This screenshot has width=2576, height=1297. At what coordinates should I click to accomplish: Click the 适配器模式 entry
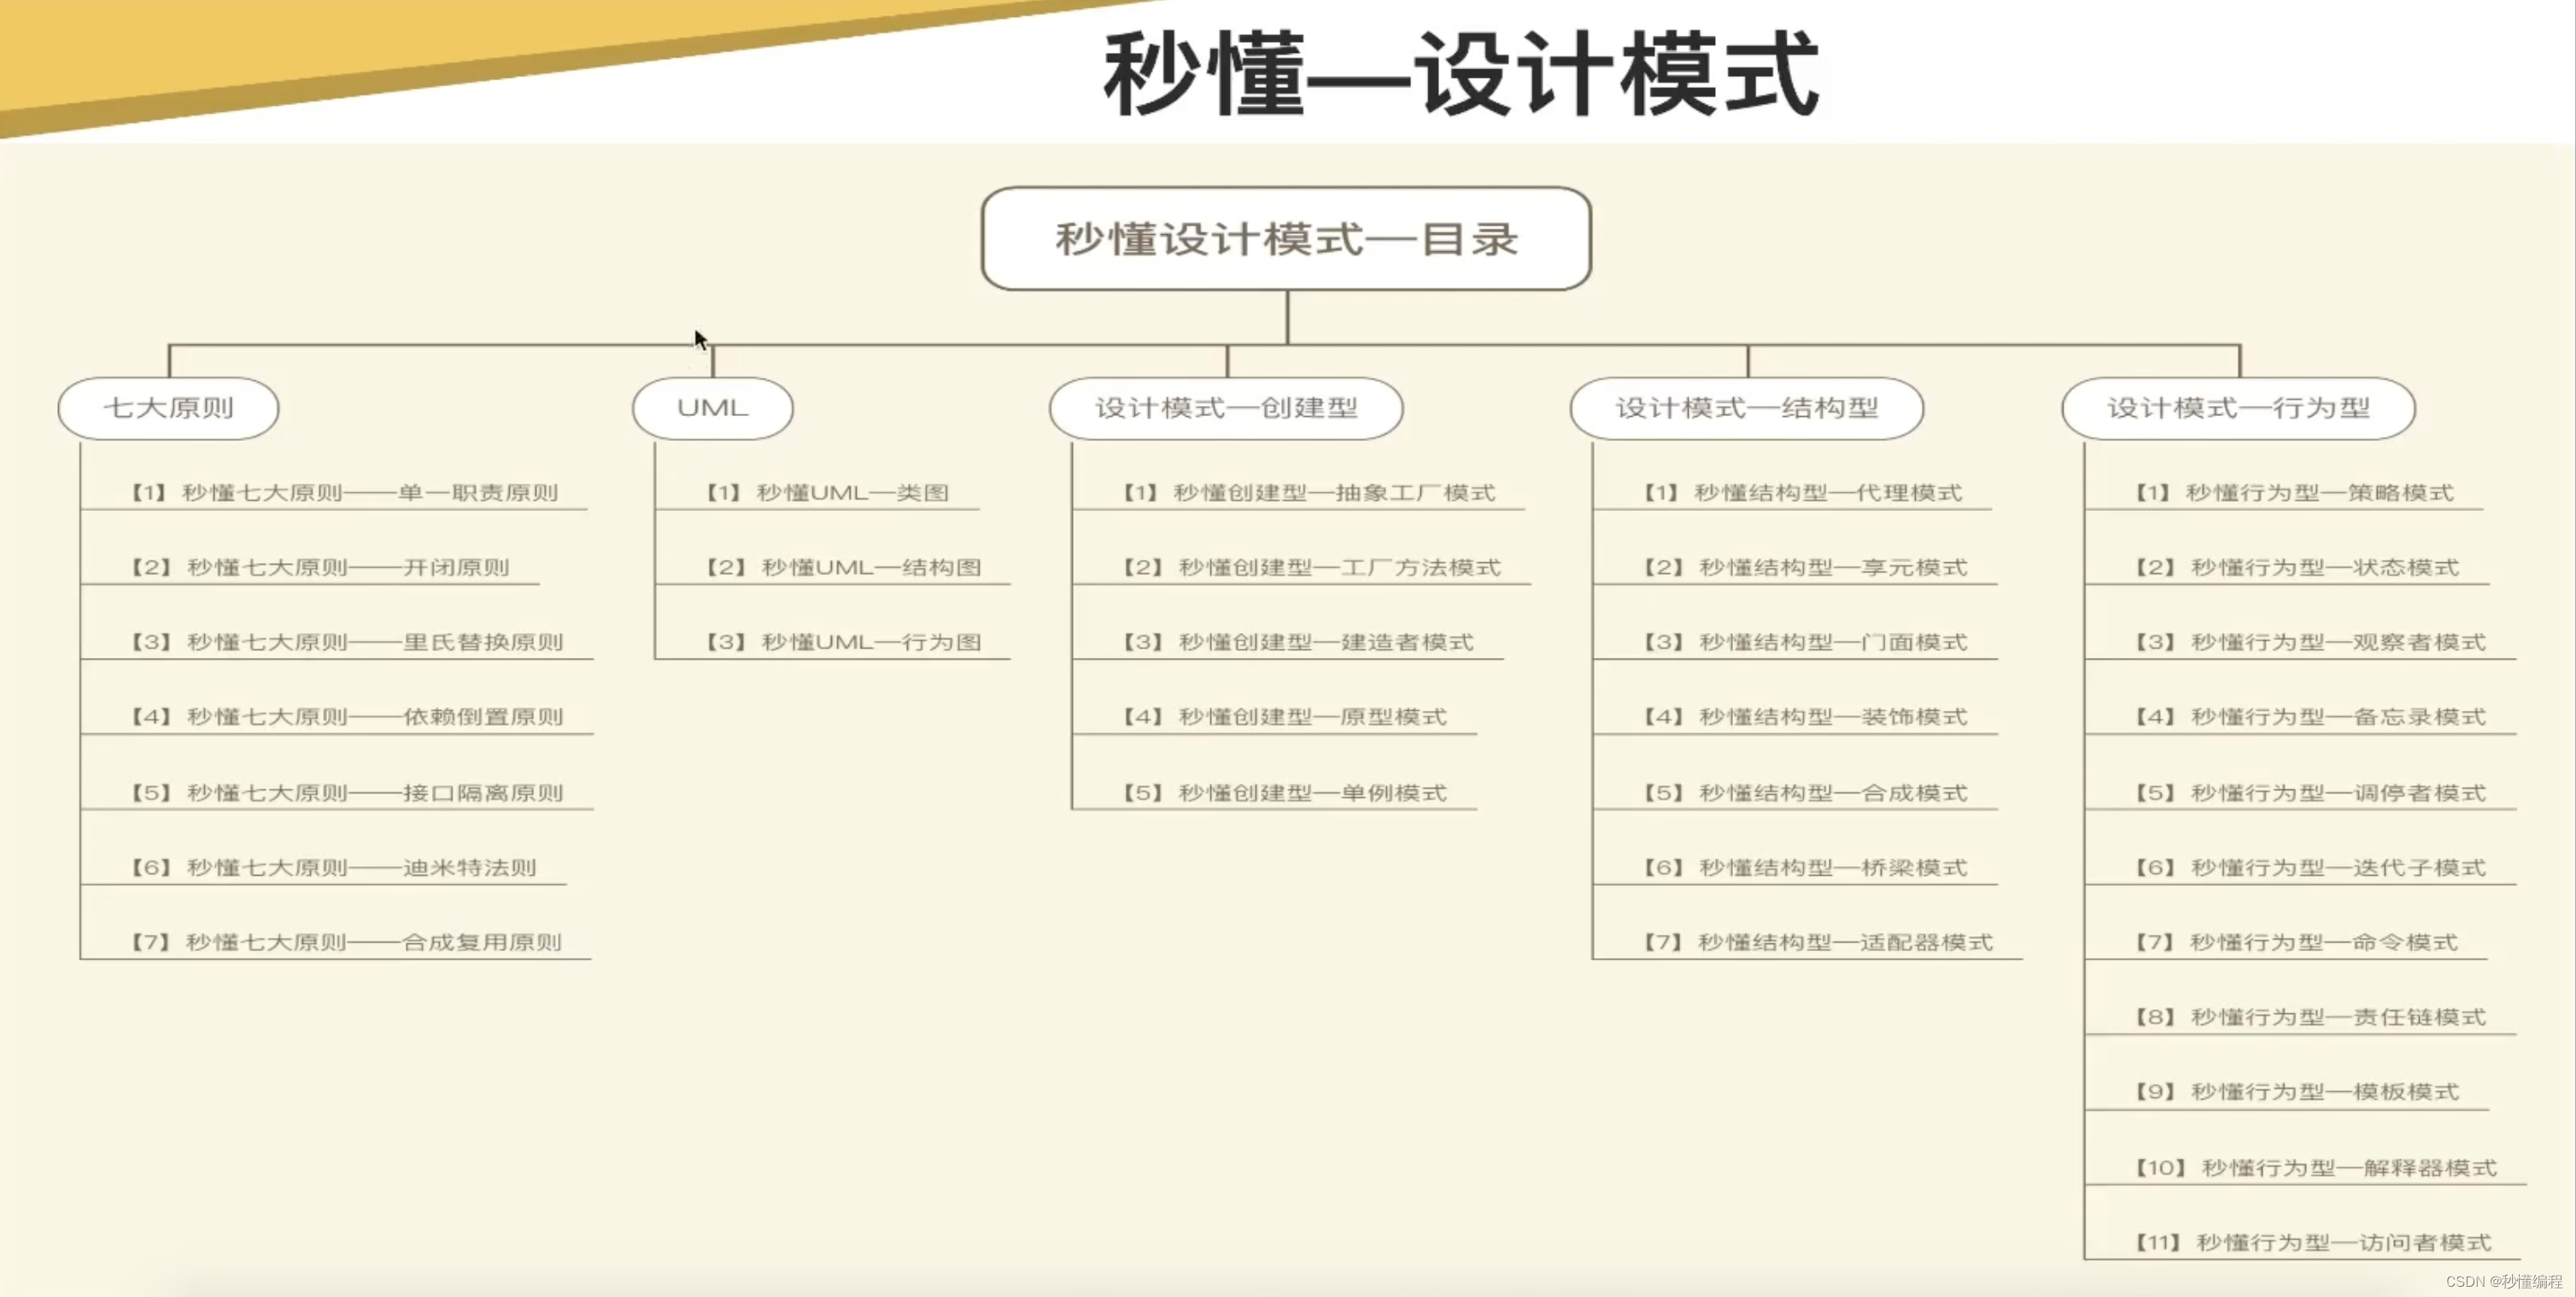tap(1818, 942)
